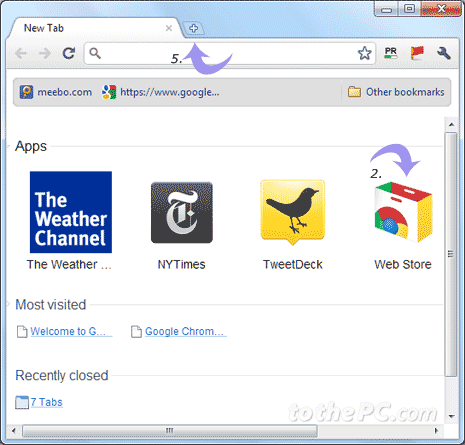
Task: Click the reload page button
Action: [69, 53]
